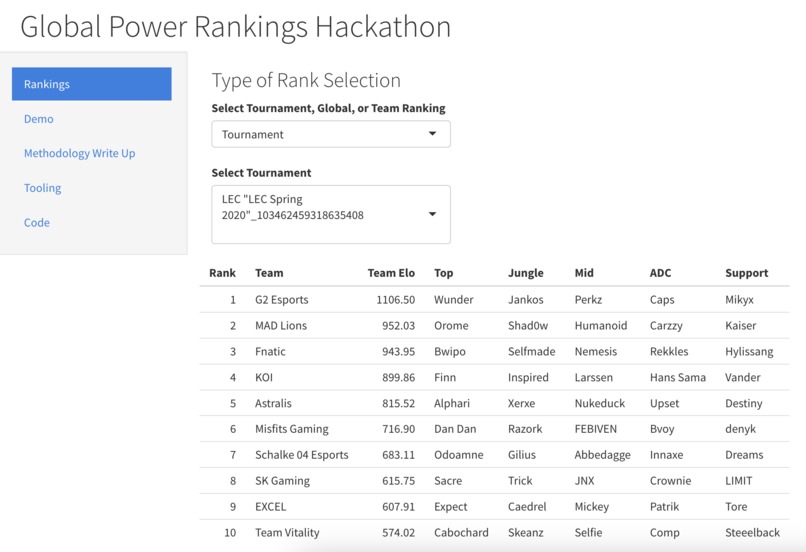Click the Team Elo column header
This screenshot has height=552, width=806.
coord(391,273)
